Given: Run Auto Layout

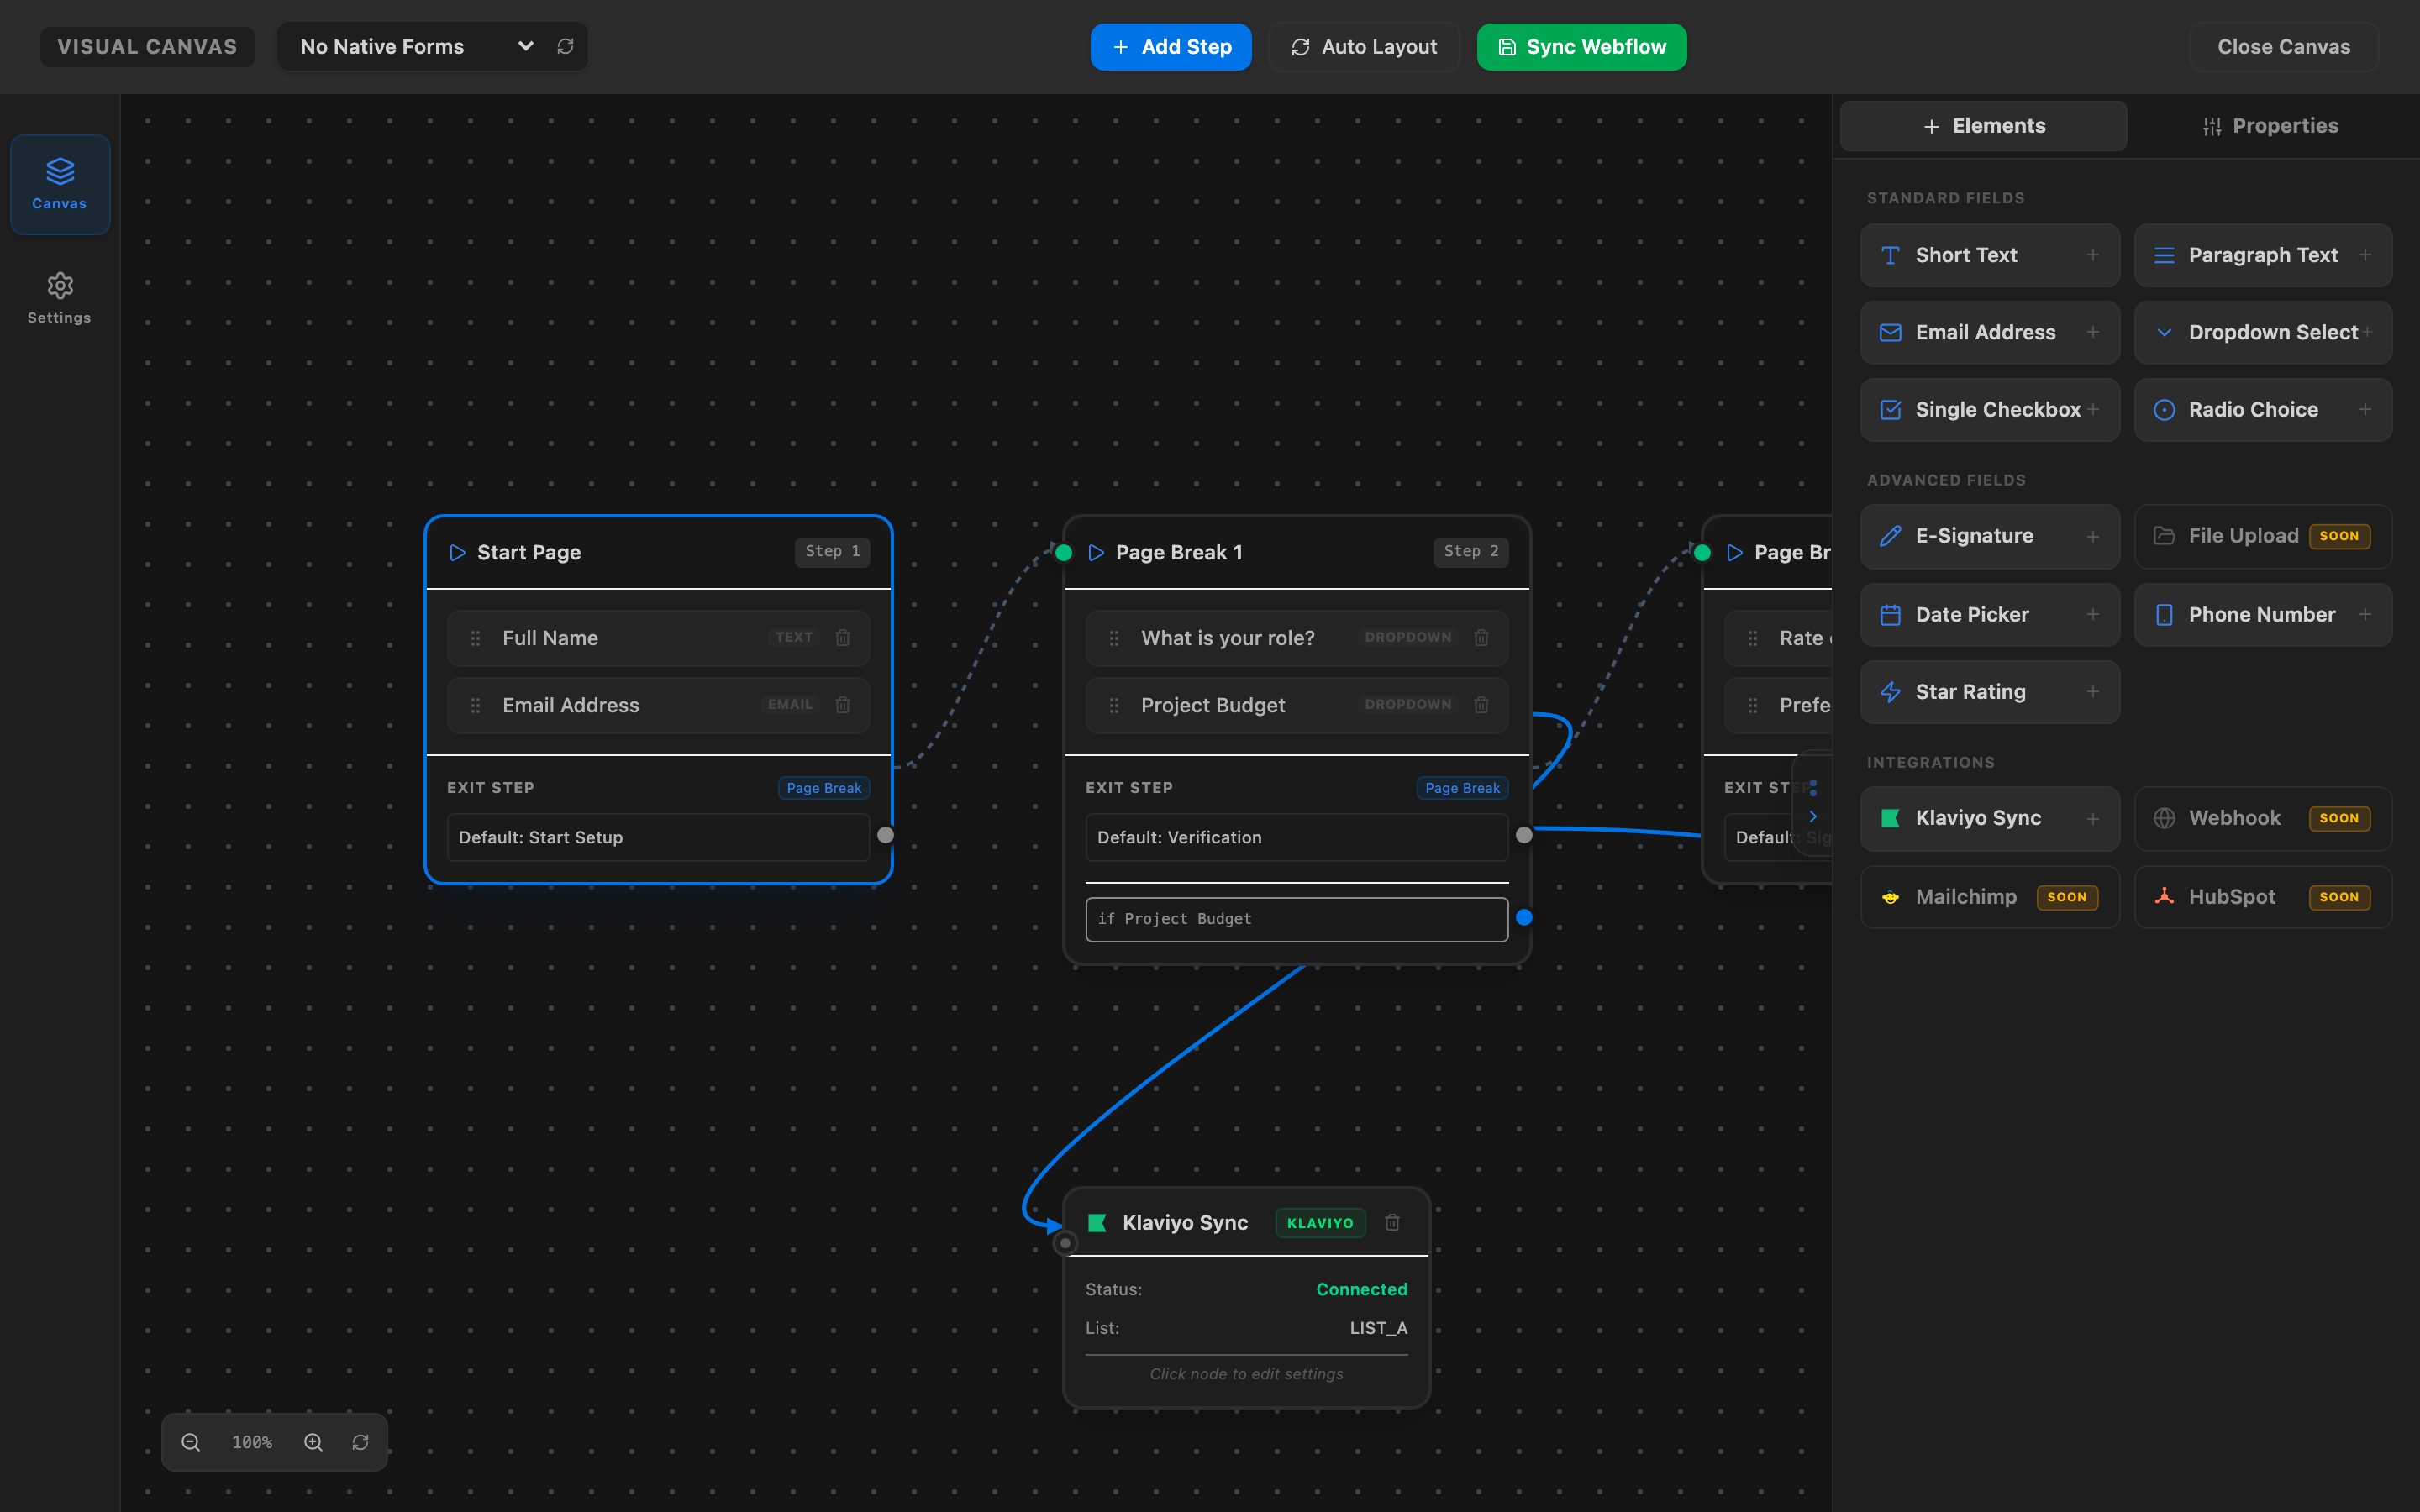Looking at the screenshot, I should (x=1364, y=47).
